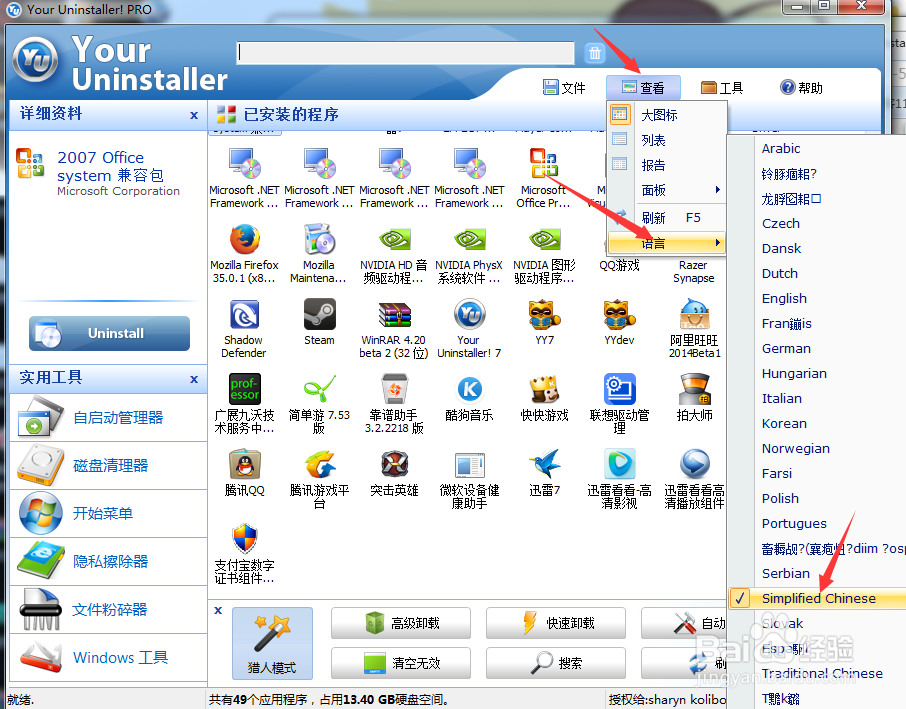
Task: Click 刷新 F5 menu entry
Action: (666, 218)
